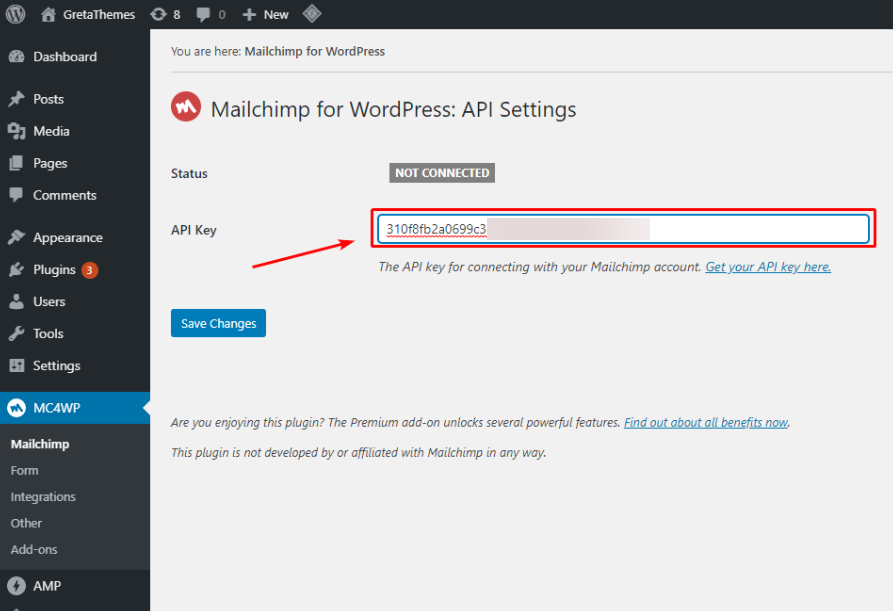Expand the Users menu

pos(48,301)
